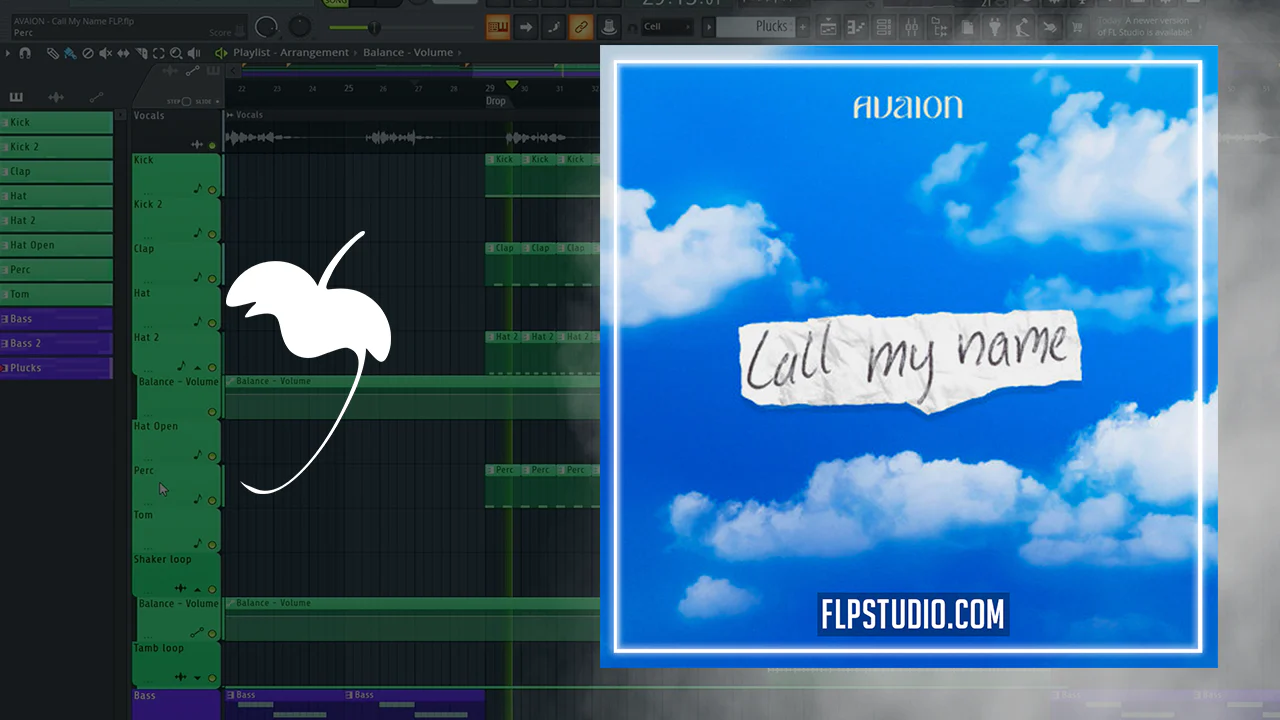Click the FL Studio newer version notice
The width and height of the screenshot is (1280, 720).
point(1144,27)
